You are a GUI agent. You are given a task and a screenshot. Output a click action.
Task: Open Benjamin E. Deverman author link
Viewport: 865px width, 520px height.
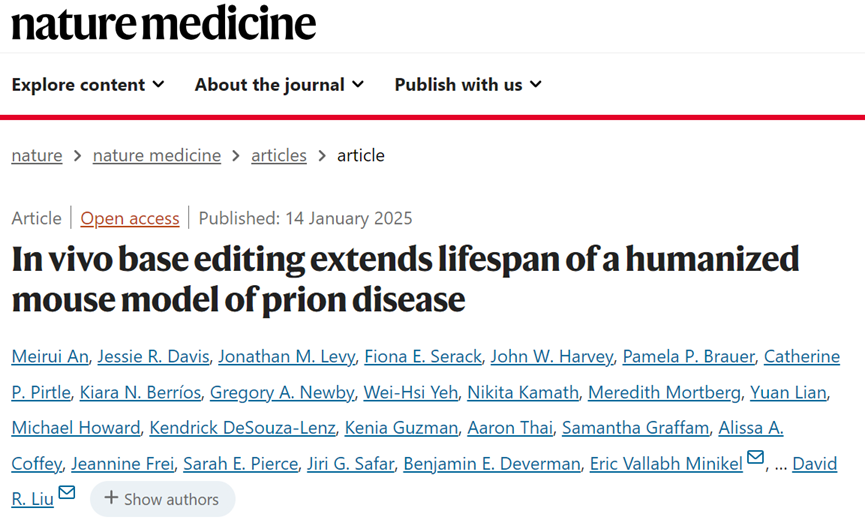(492, 464)
